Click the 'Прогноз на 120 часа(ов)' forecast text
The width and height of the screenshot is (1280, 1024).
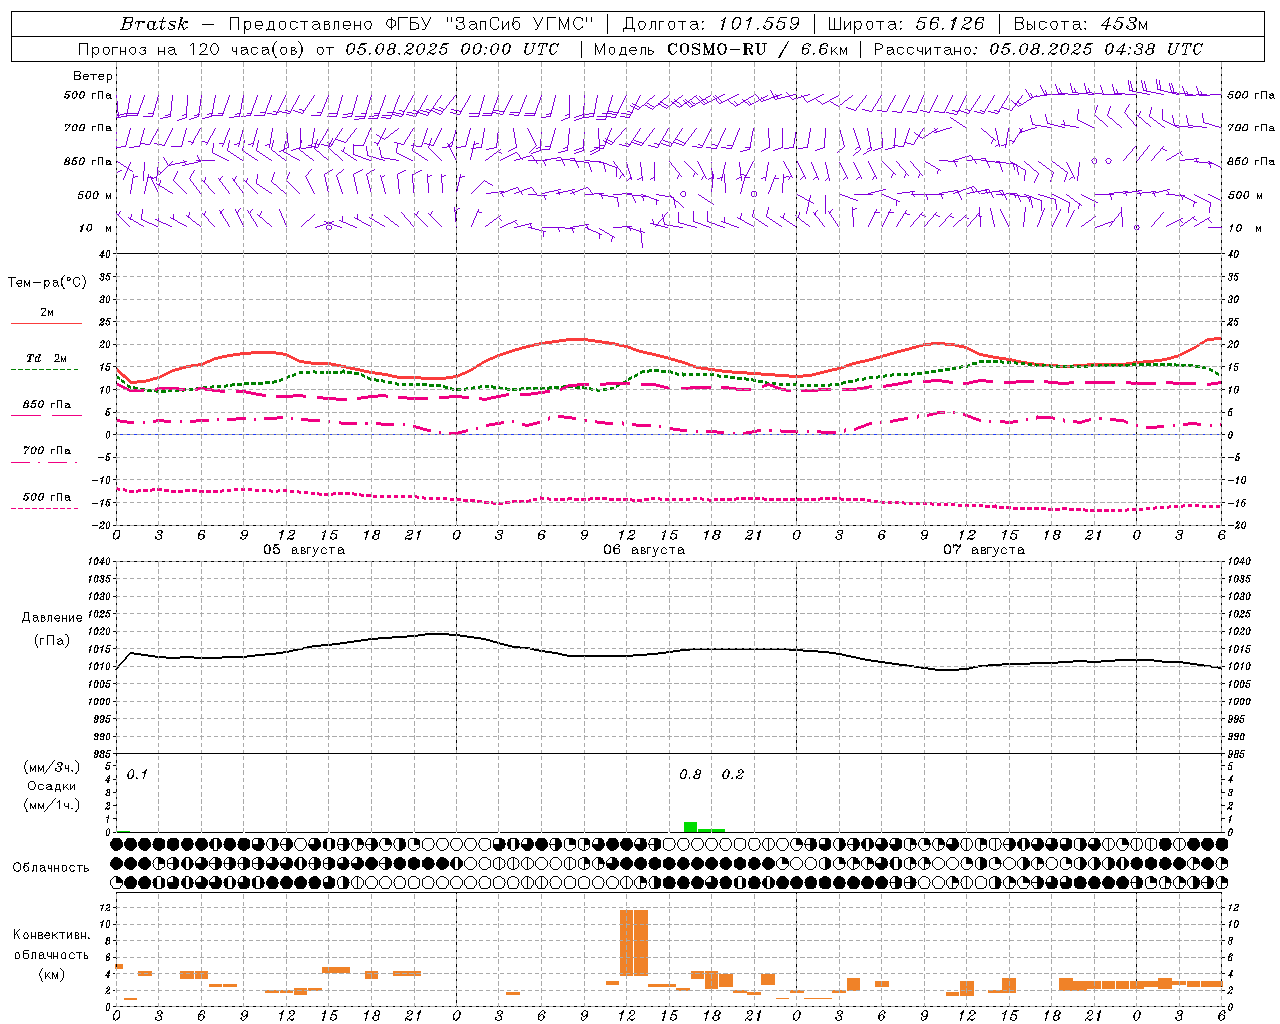[x=192, y=49]
